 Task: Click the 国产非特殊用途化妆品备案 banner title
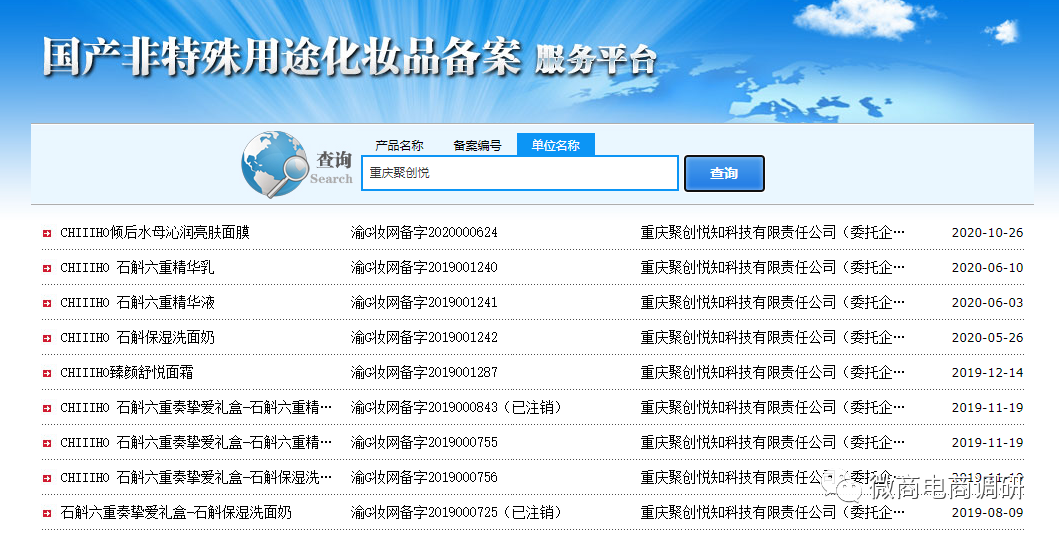point(282,57)
